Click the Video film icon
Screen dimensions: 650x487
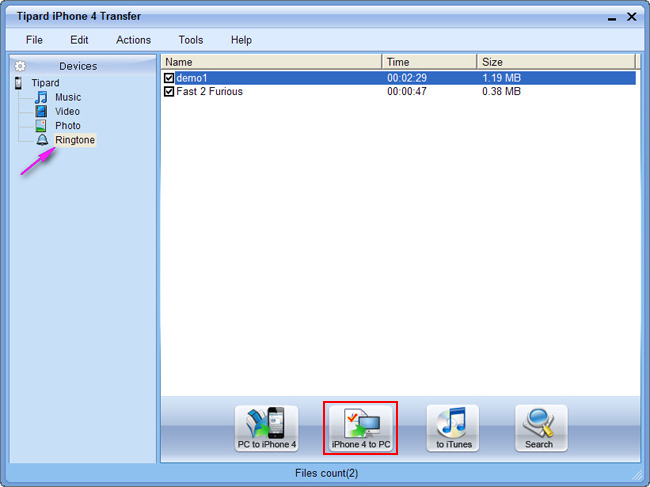[41, 111]
